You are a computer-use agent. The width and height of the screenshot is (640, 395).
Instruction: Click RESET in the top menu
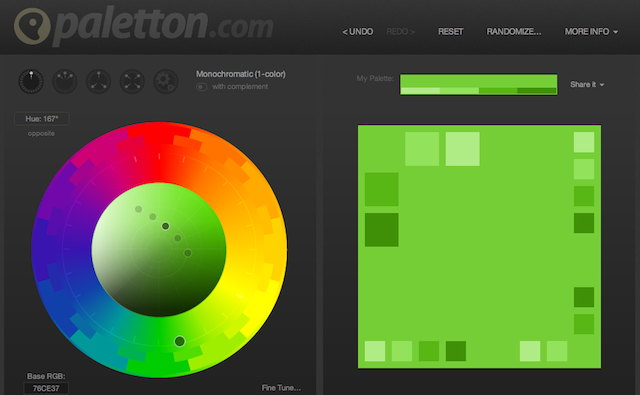point(451,31)
